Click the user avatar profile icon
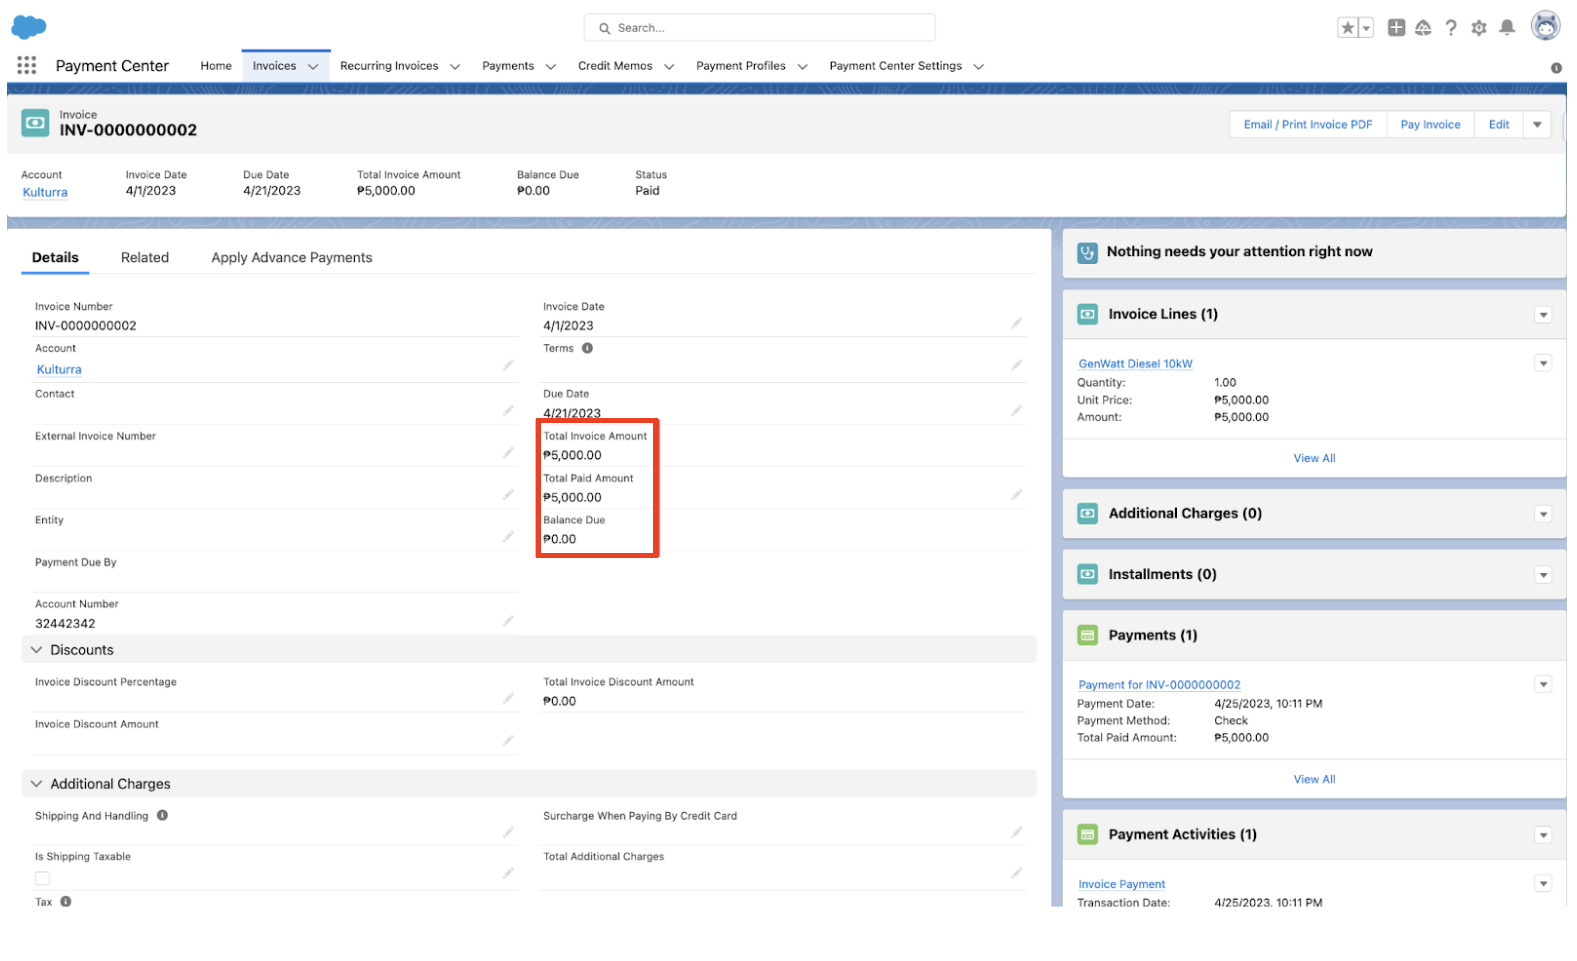 (1545, 27)
